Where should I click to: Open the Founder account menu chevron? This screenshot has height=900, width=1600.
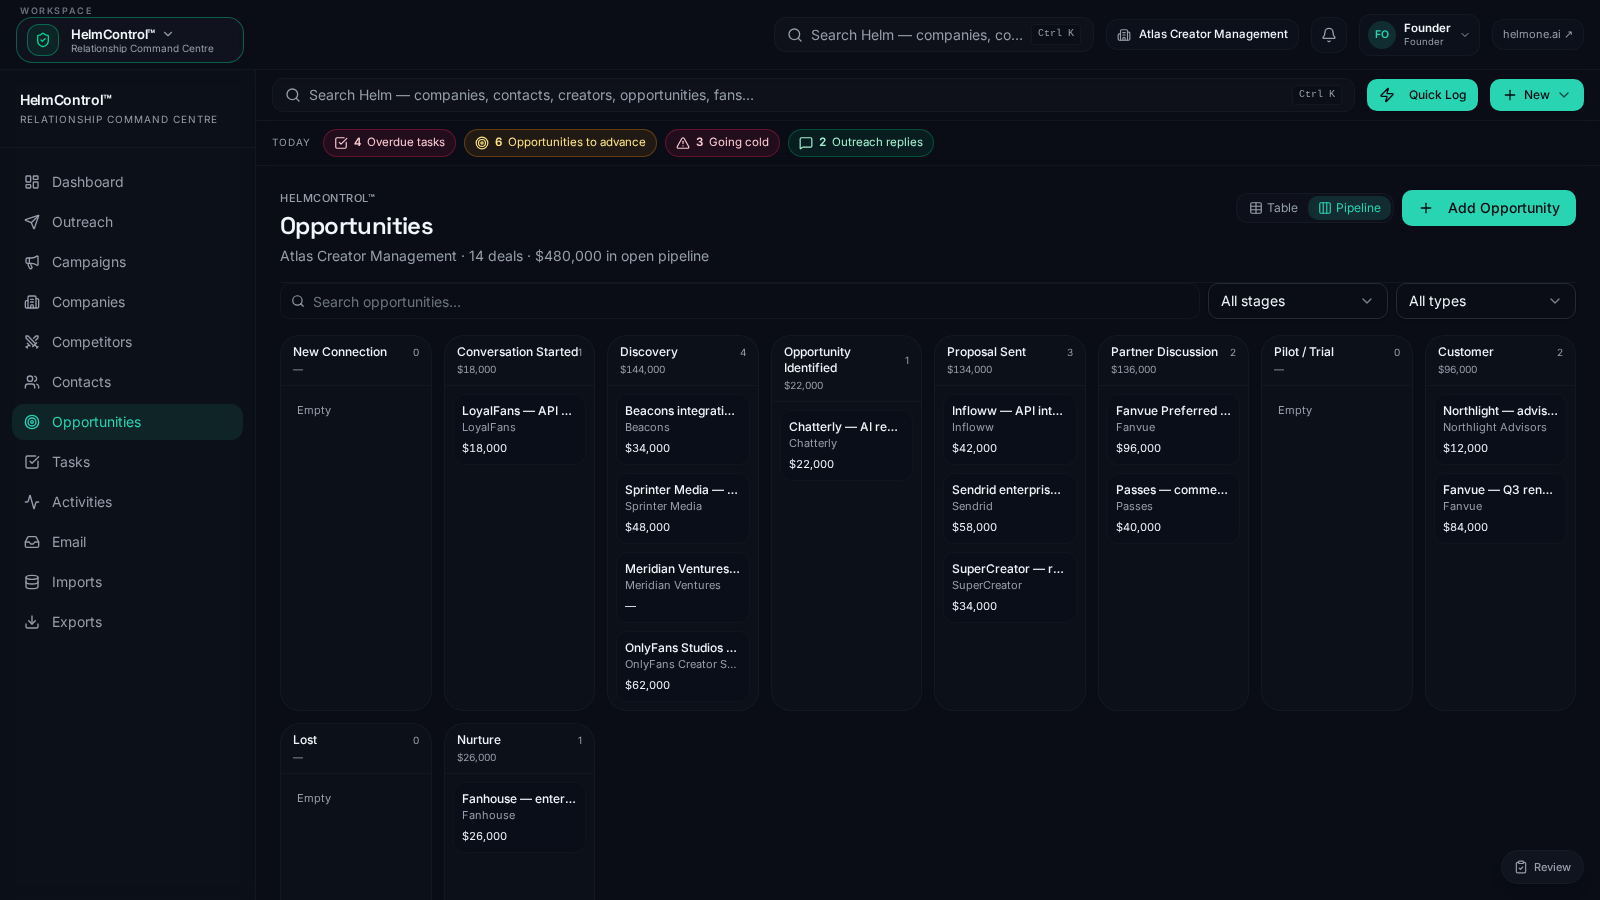coord(1465,35)
